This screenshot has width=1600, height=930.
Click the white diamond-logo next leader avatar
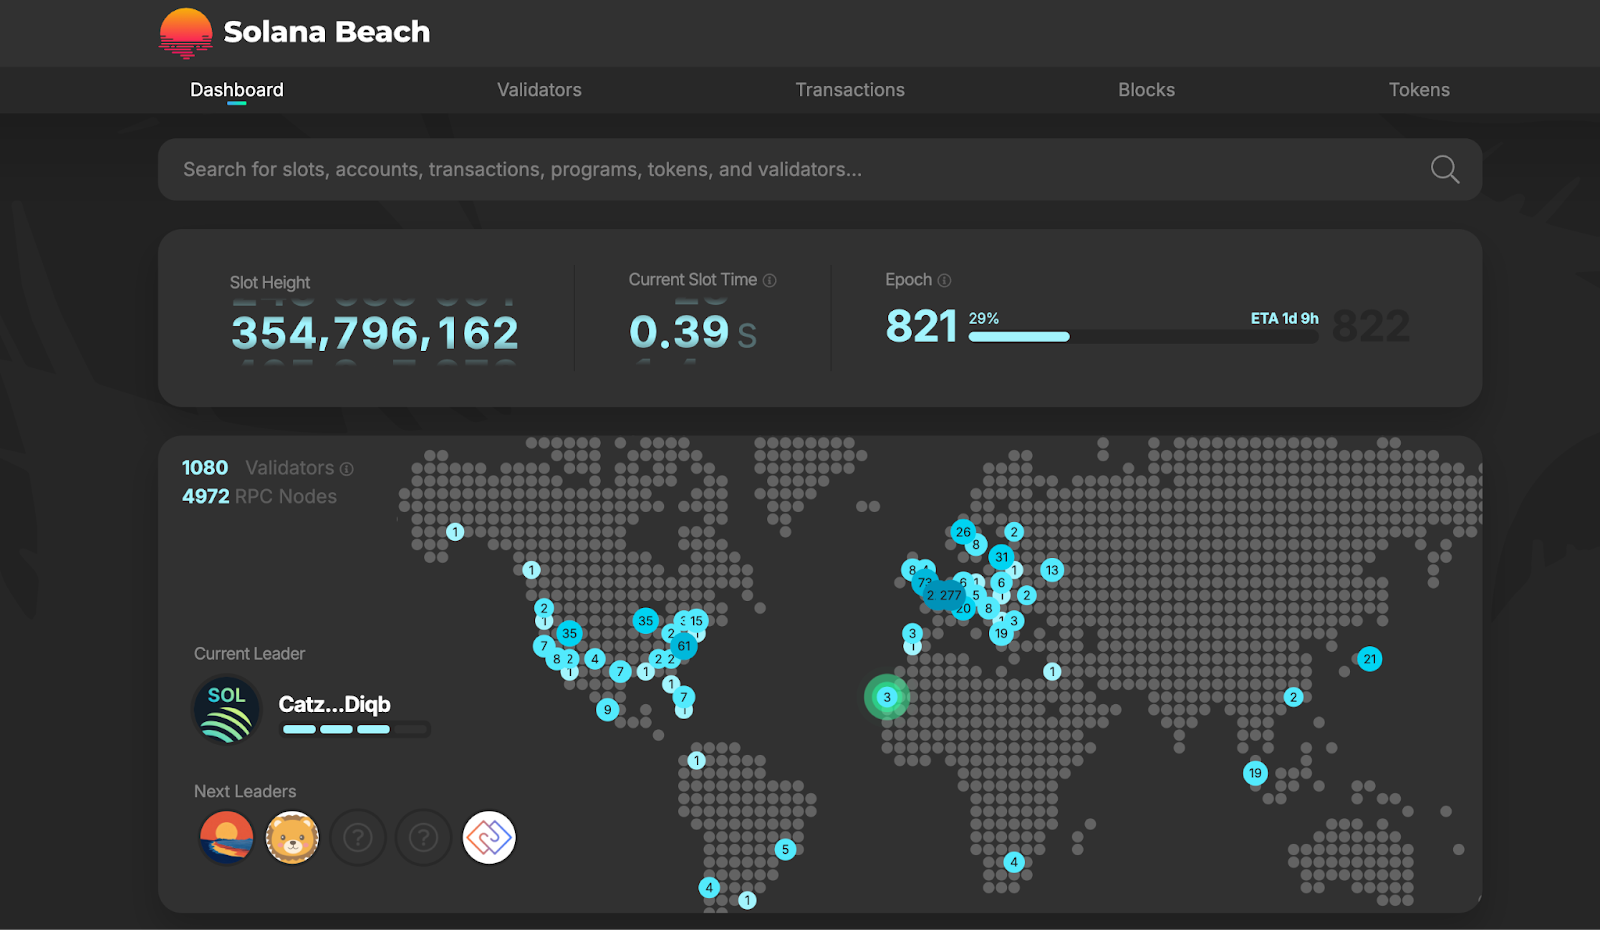pyautogui.click(x=488, y=838)
